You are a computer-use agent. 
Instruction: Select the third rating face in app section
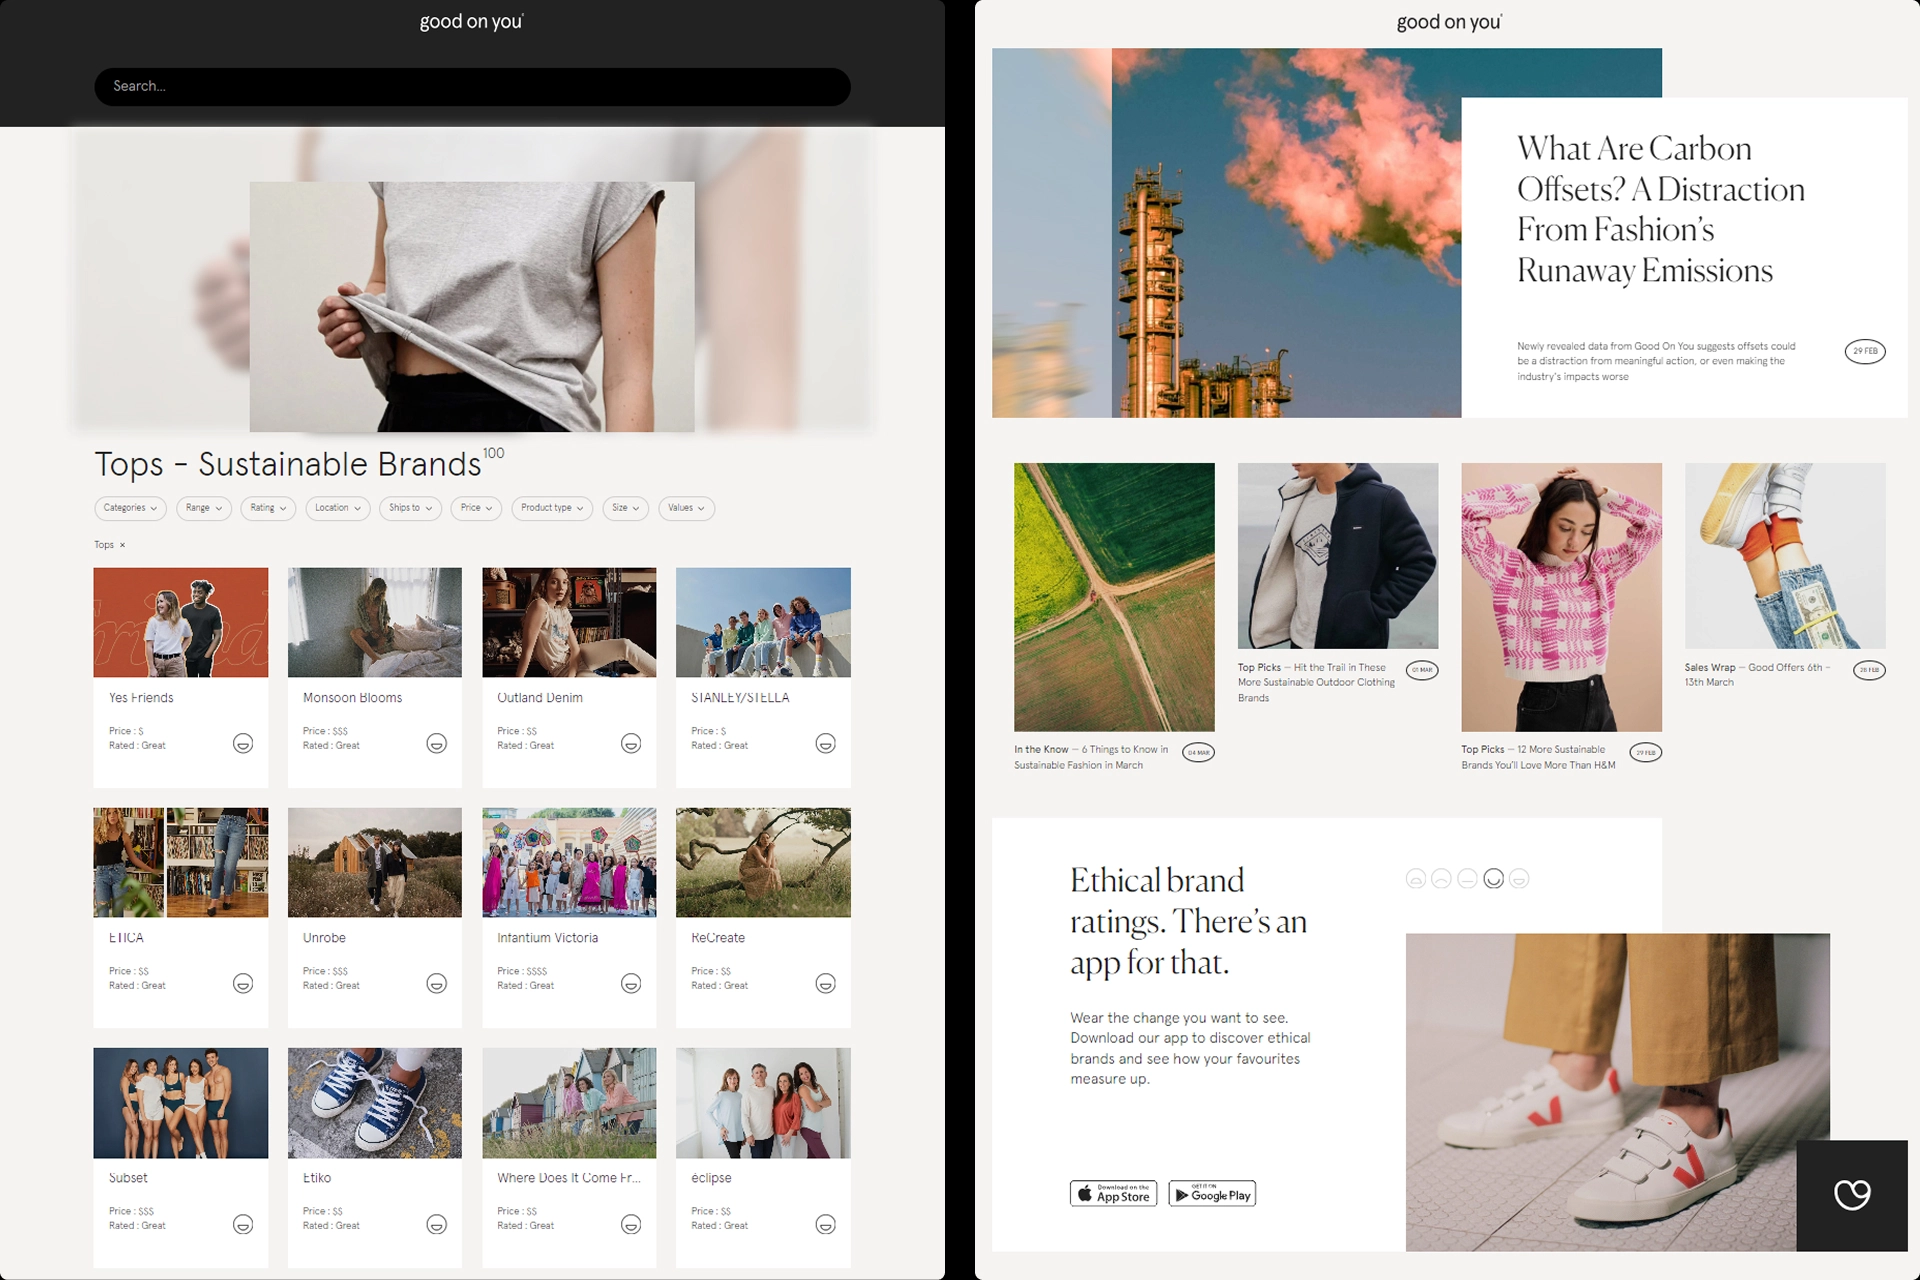coord(1467,879)
